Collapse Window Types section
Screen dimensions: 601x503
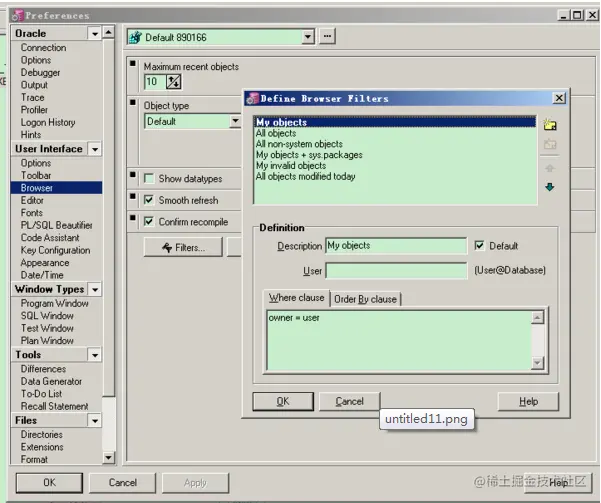pyautogui.click(x=95, y=289)
